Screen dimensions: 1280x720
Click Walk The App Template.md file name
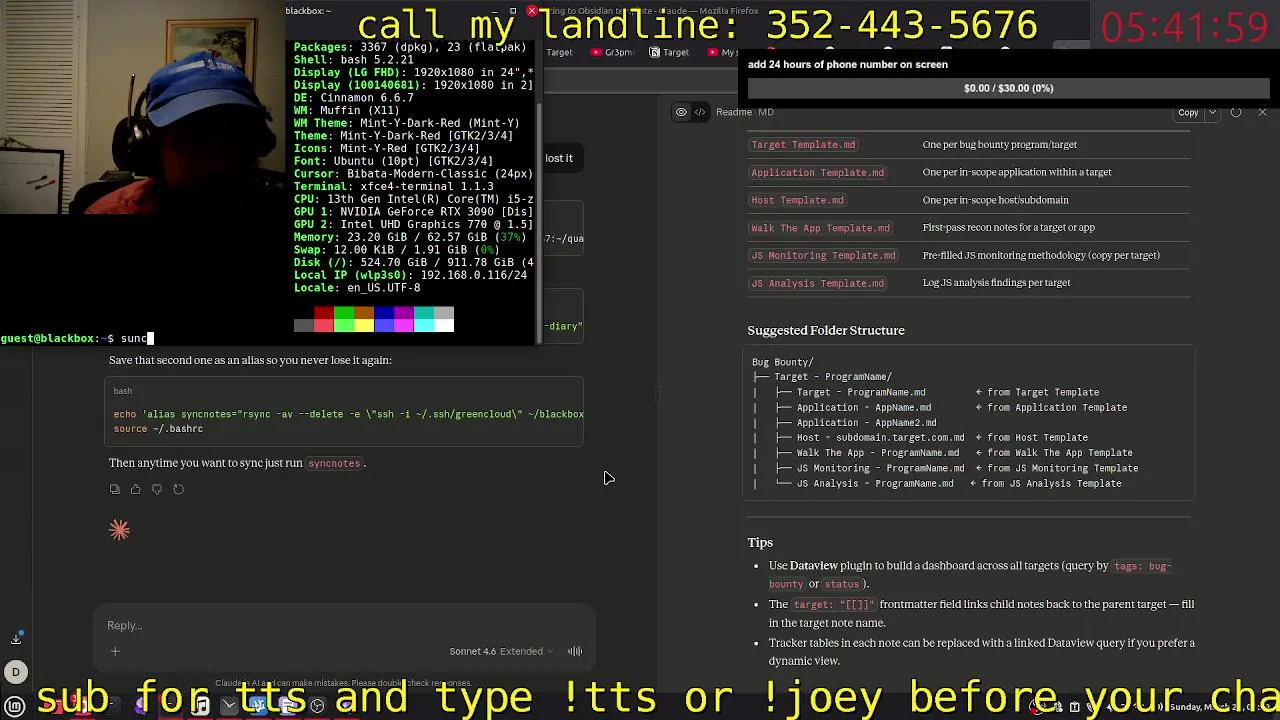click(820, 228)
